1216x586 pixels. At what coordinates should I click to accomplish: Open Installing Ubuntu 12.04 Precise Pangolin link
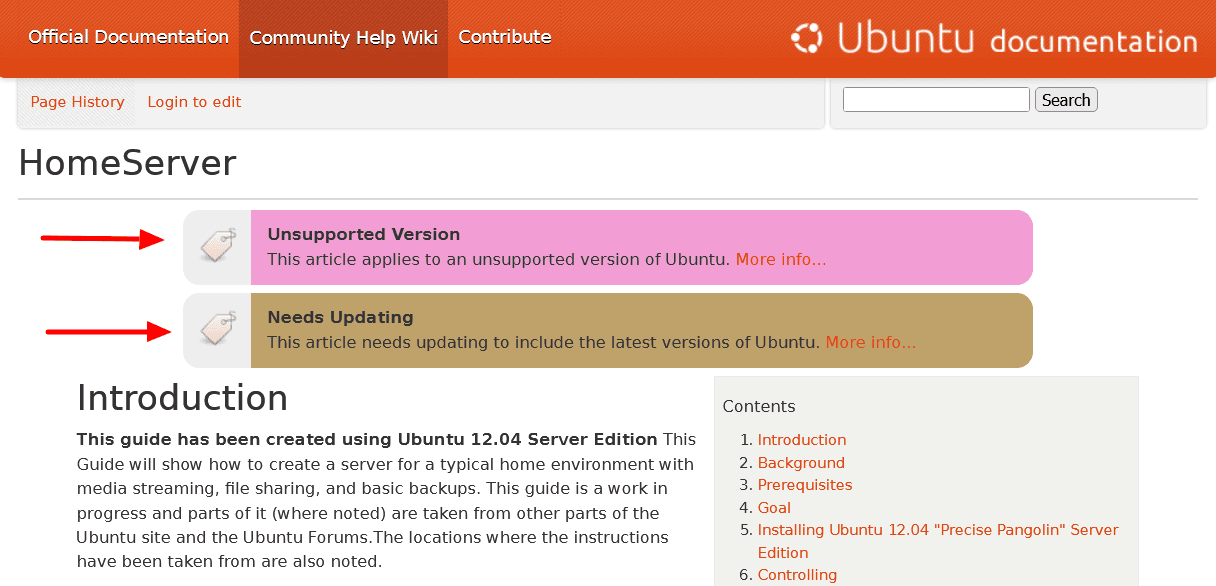pos(937,530)
